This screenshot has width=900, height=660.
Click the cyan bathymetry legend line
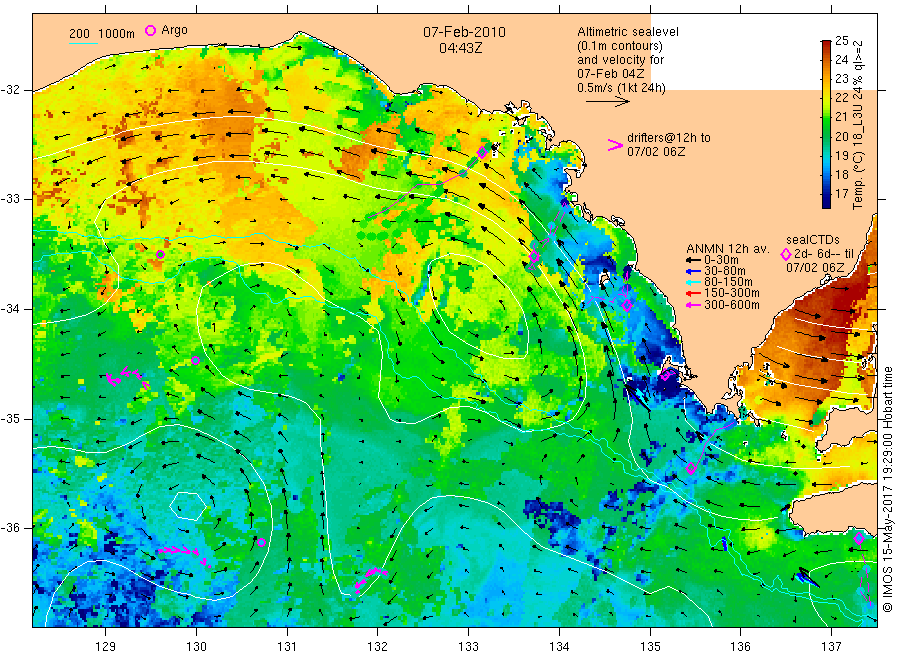(x=83, y=42)
